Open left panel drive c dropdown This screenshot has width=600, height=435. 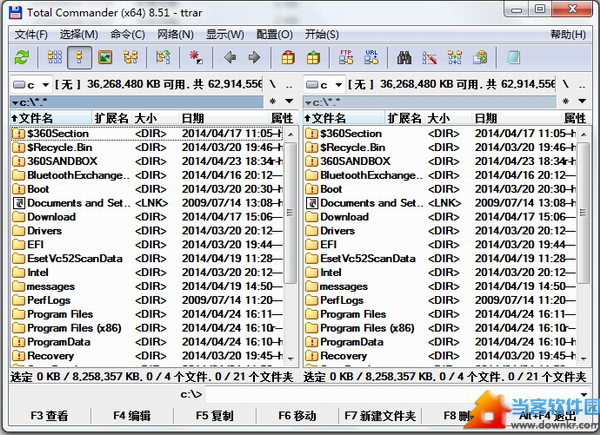tap(31, 85)
